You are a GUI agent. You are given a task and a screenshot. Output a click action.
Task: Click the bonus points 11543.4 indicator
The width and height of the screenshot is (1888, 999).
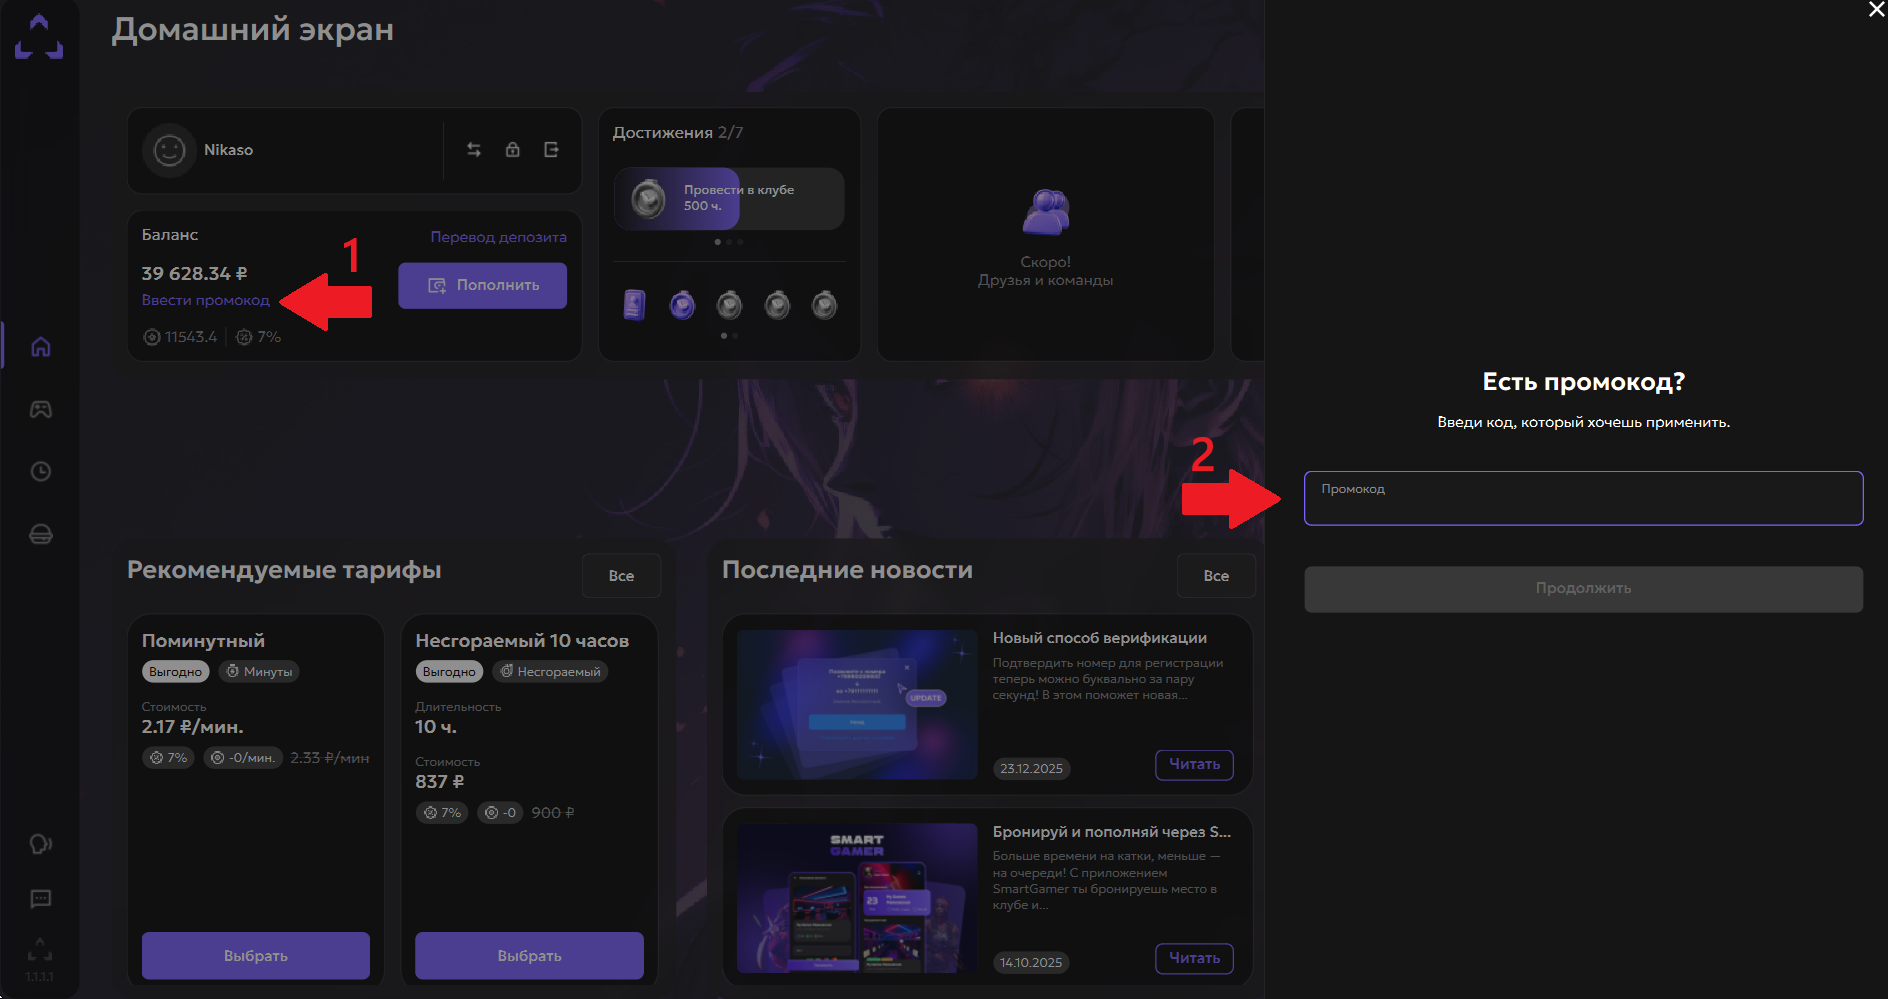(180, 337)
